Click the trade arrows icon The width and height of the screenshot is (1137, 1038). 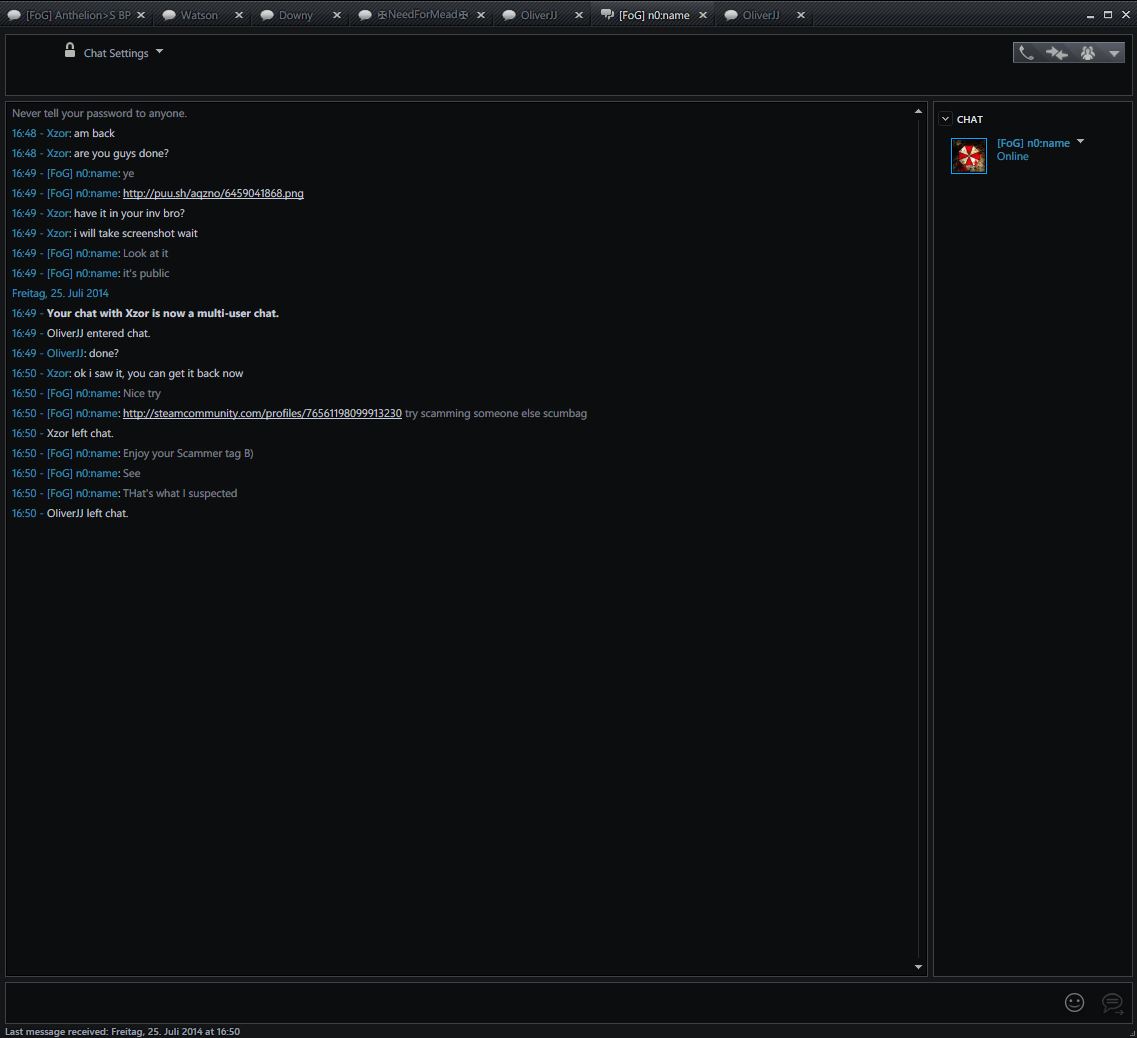[1057, 53]
